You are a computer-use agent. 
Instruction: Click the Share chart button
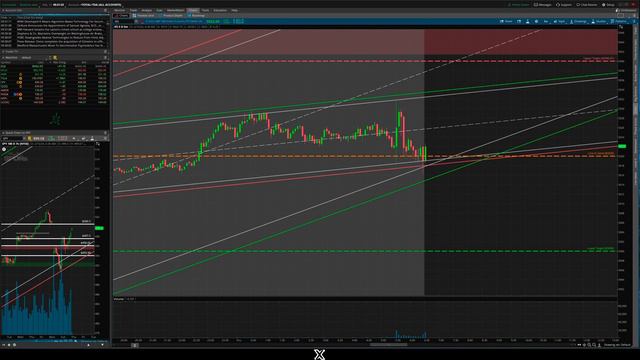point(506,21)
